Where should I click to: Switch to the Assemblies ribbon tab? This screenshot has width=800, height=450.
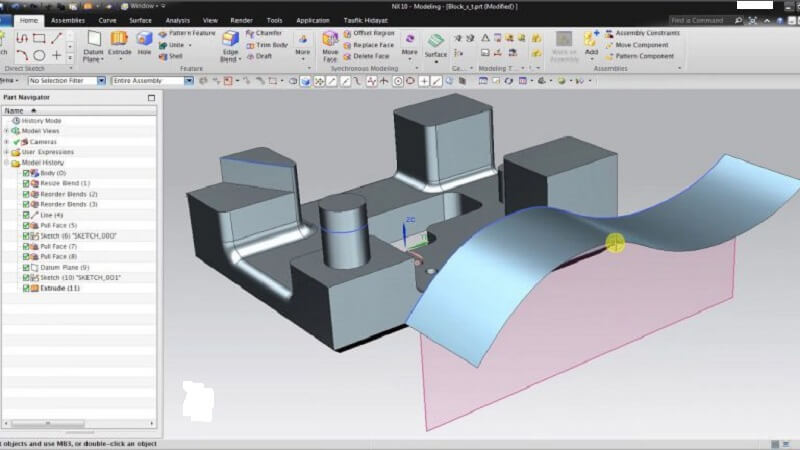point(67,19)
